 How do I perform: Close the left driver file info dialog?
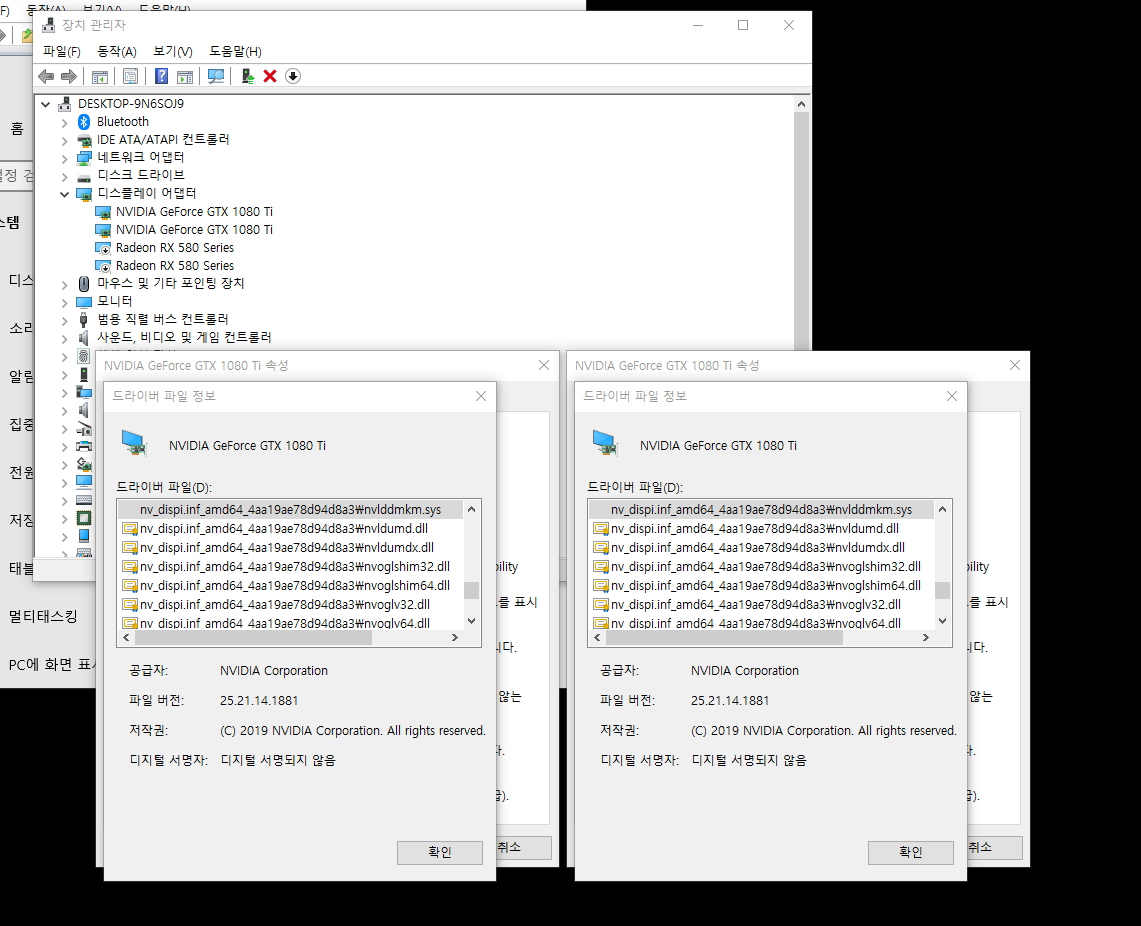tap(480, 396)
